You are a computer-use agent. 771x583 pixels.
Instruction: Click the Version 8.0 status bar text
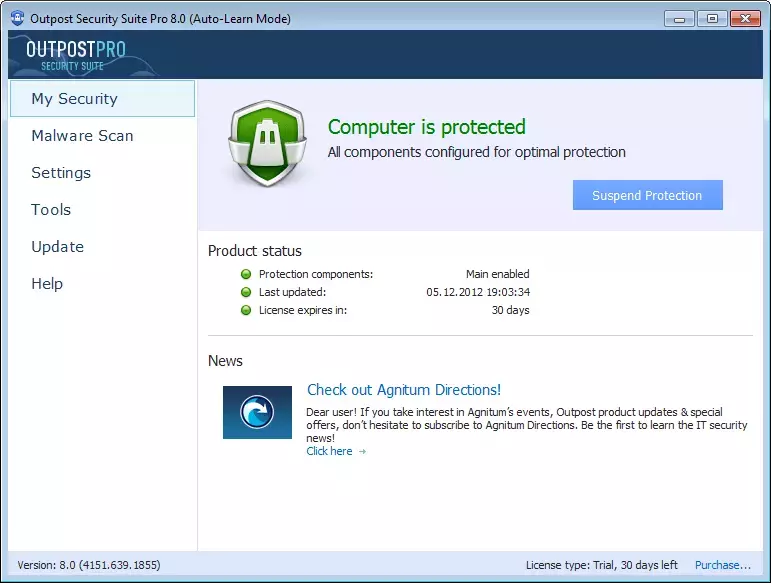[89, 565]
